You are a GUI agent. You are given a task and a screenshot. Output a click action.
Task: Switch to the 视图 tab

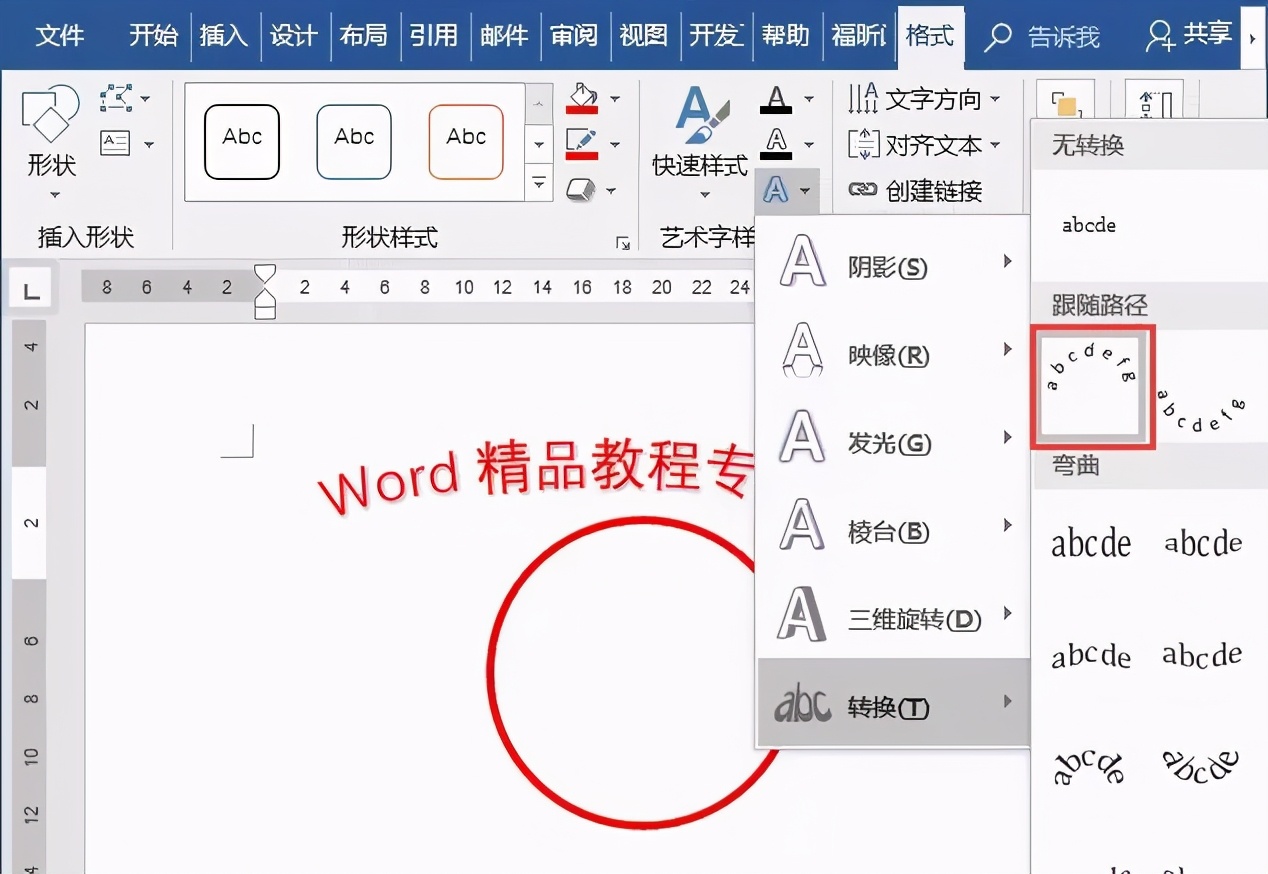[x=643, y=37]
